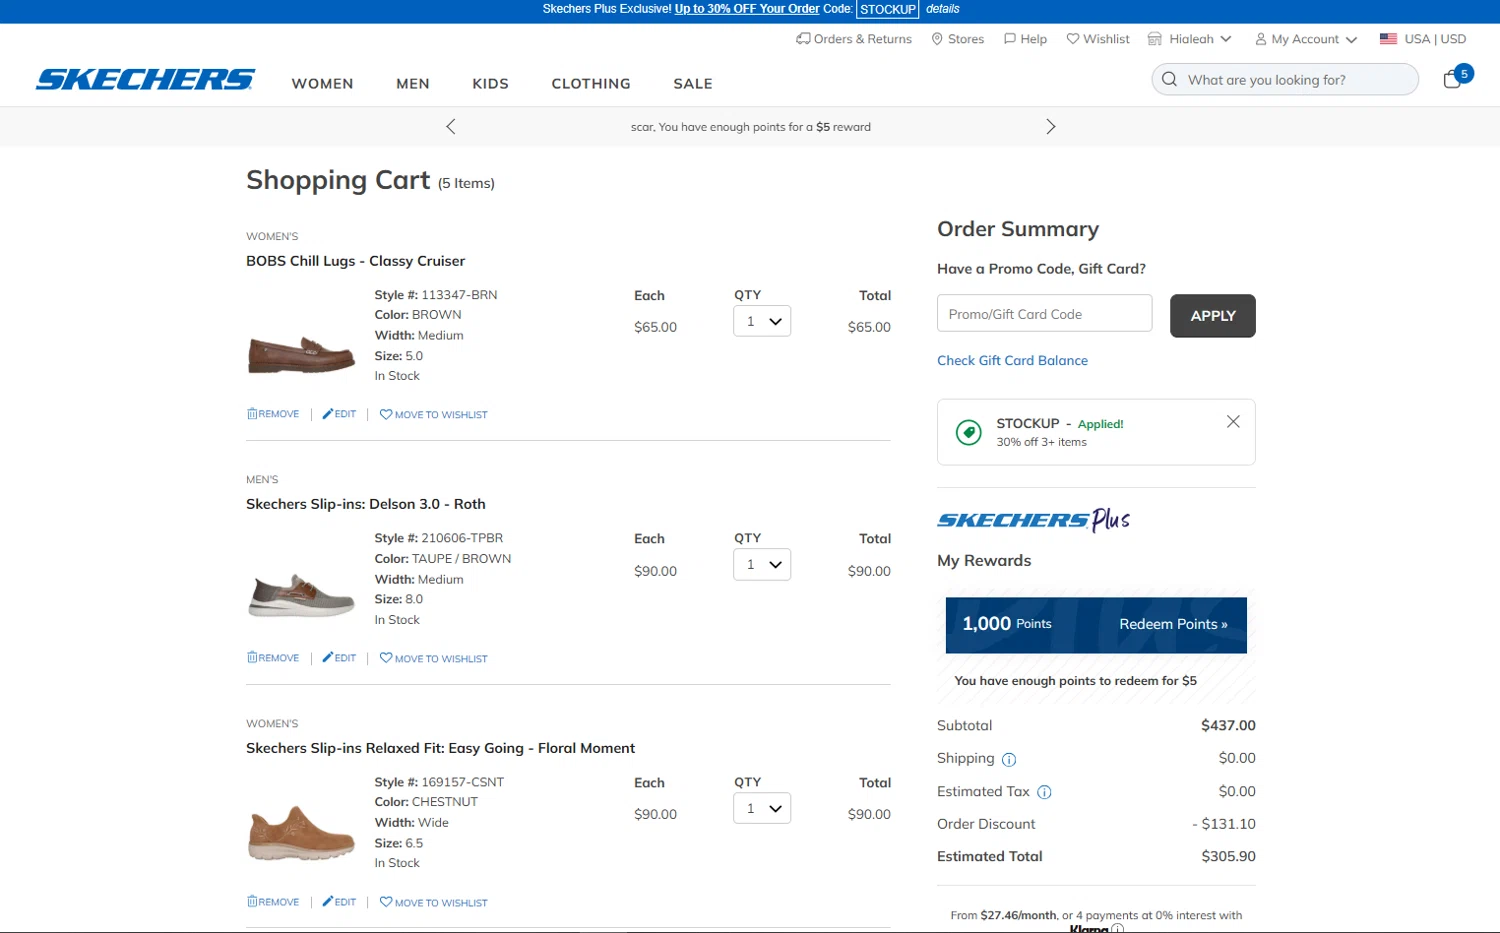Open the Hialeah store selector dropdown
Image resolution: width=1500 pixels, height=933 pixels.
point(1189,39)
